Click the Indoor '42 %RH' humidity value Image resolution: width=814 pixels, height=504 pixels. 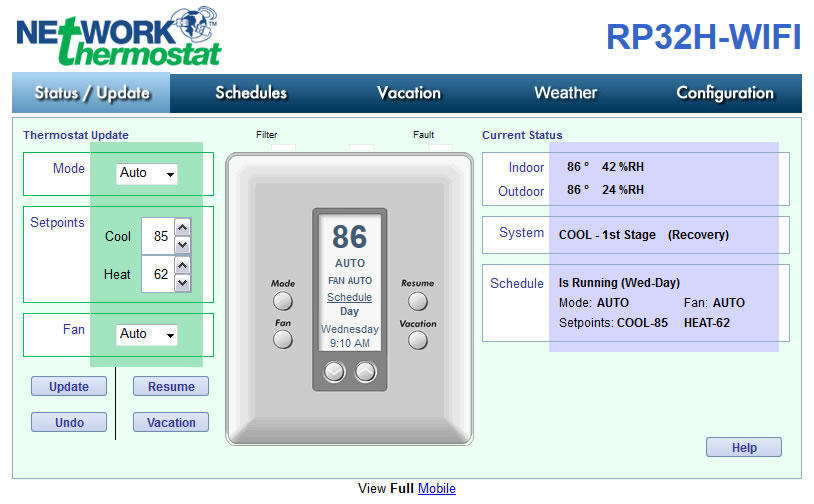(x=622, y=167)
